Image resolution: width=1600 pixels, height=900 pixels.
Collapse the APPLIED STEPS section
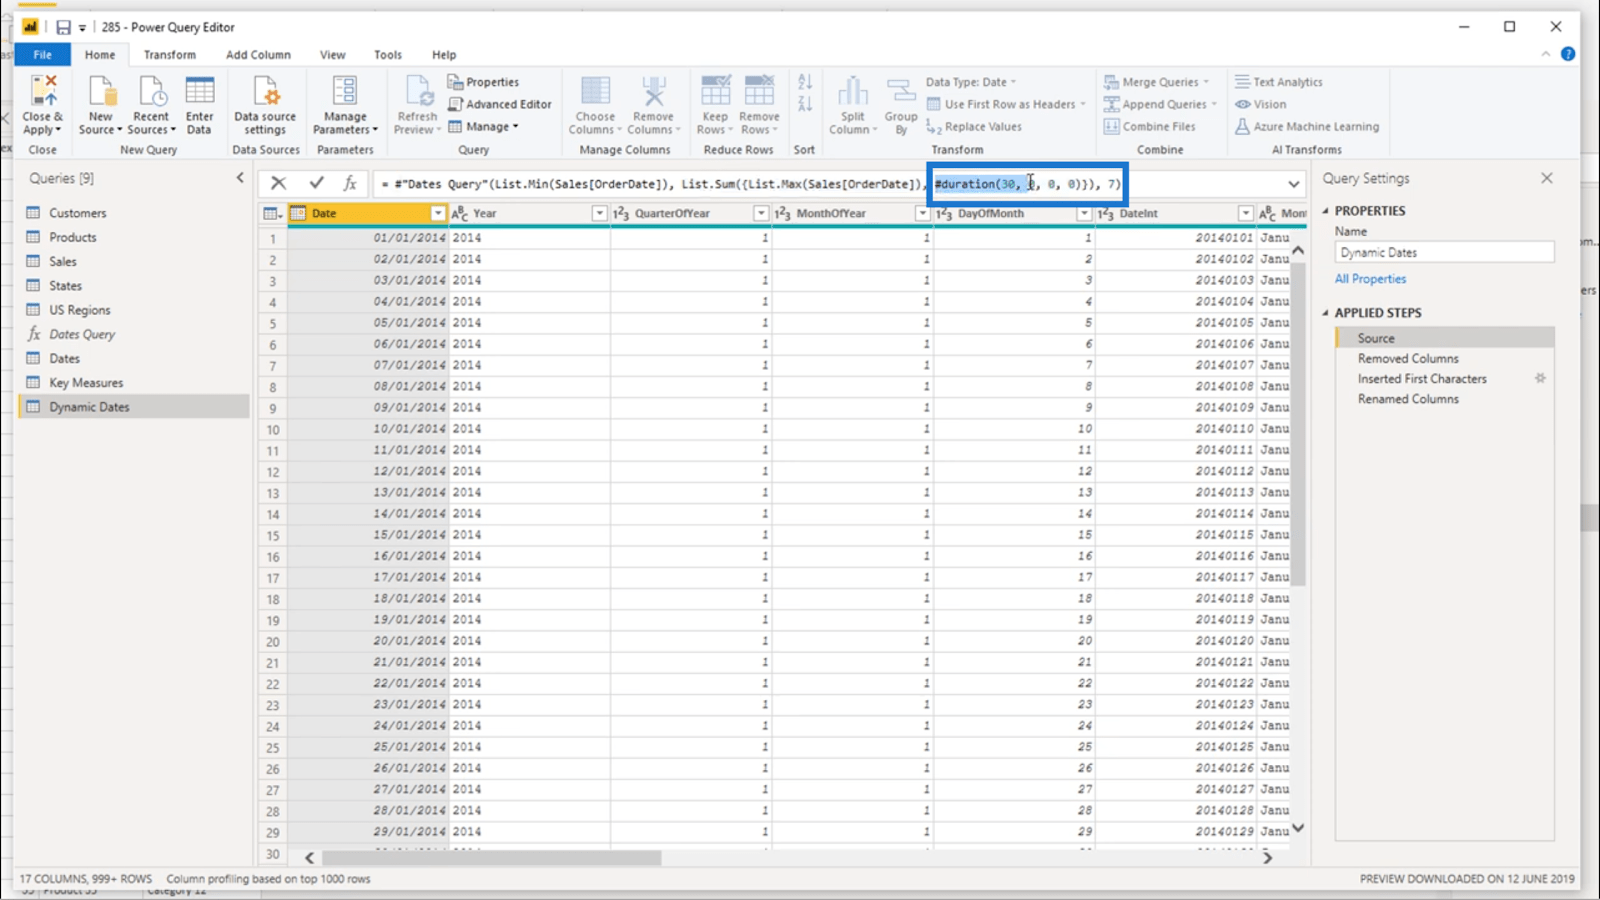coord(1326,313)
